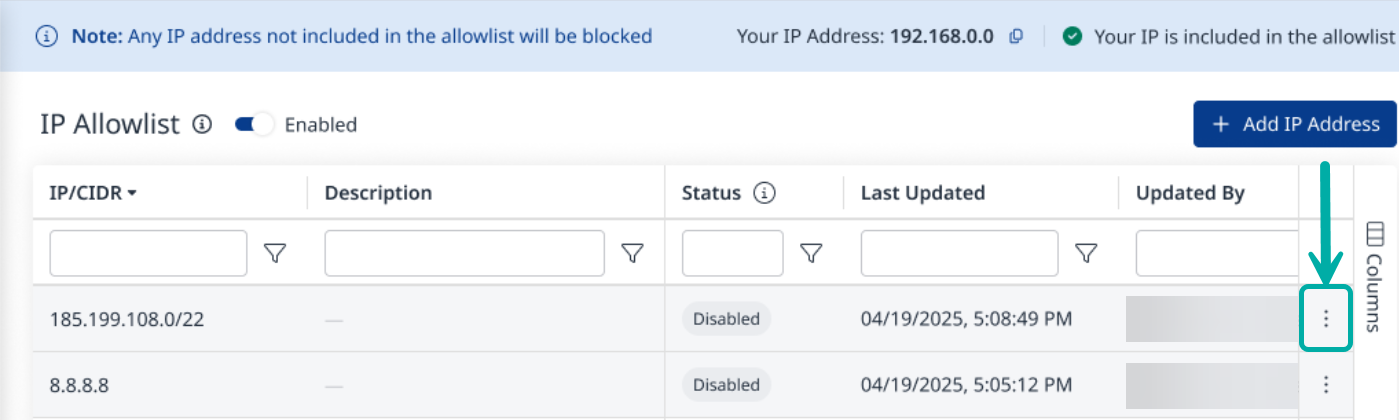Click the Description column header
The image size is (1399, 420).
pyautogui.click(x=378, y=193)
